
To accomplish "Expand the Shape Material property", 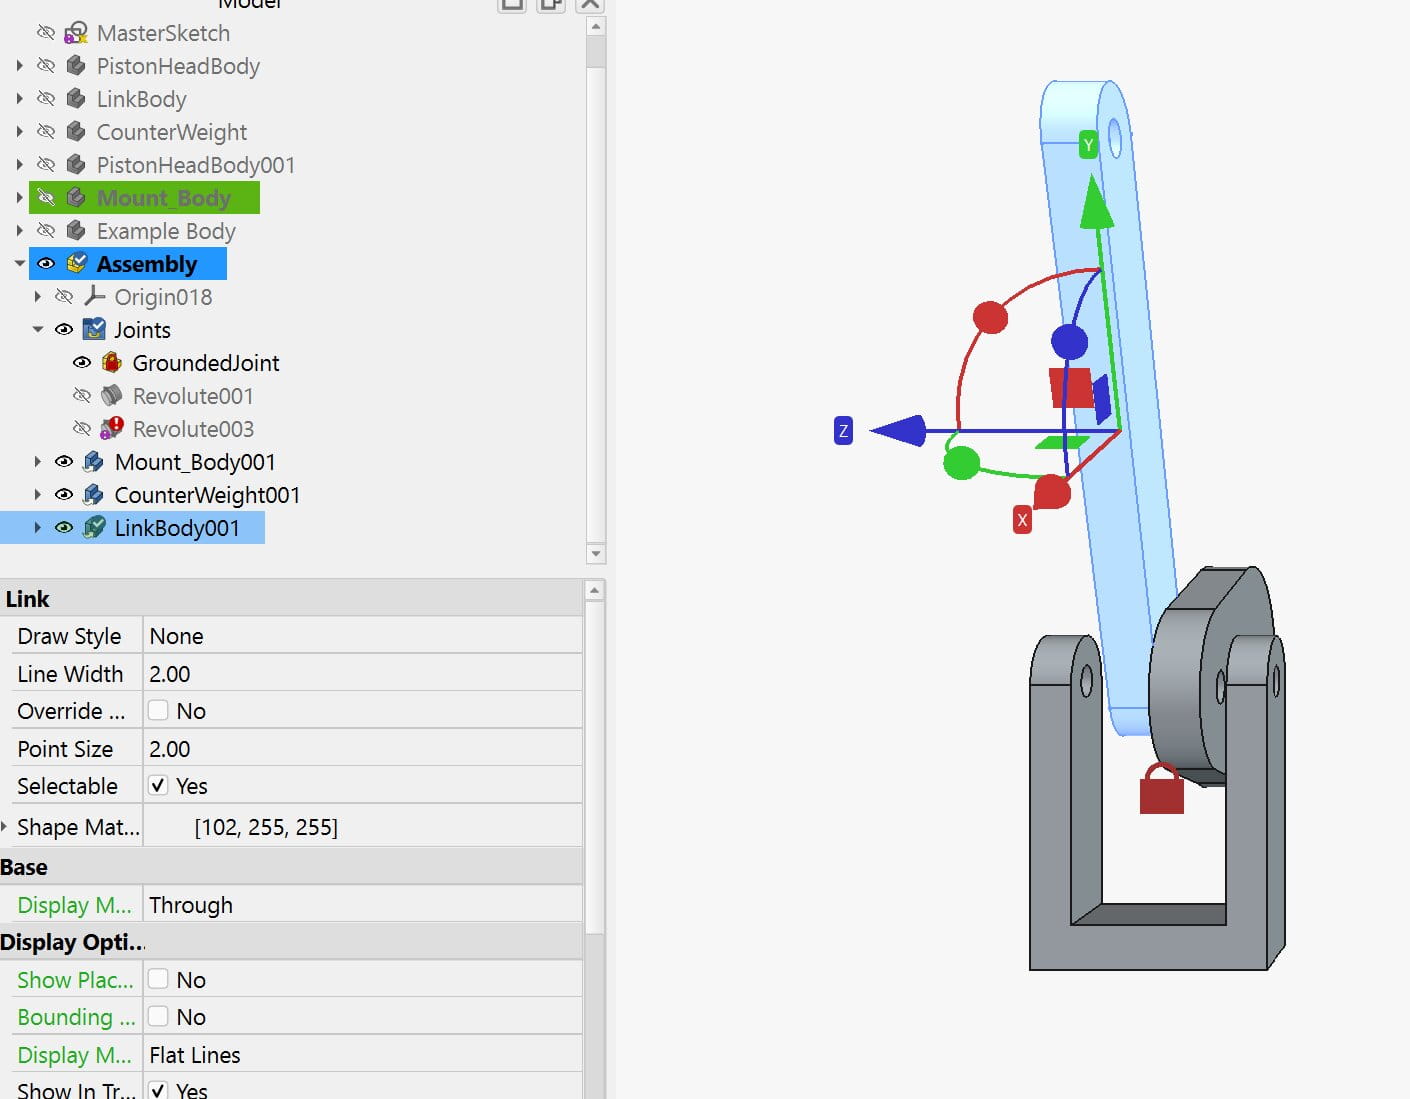I will 5,827.
